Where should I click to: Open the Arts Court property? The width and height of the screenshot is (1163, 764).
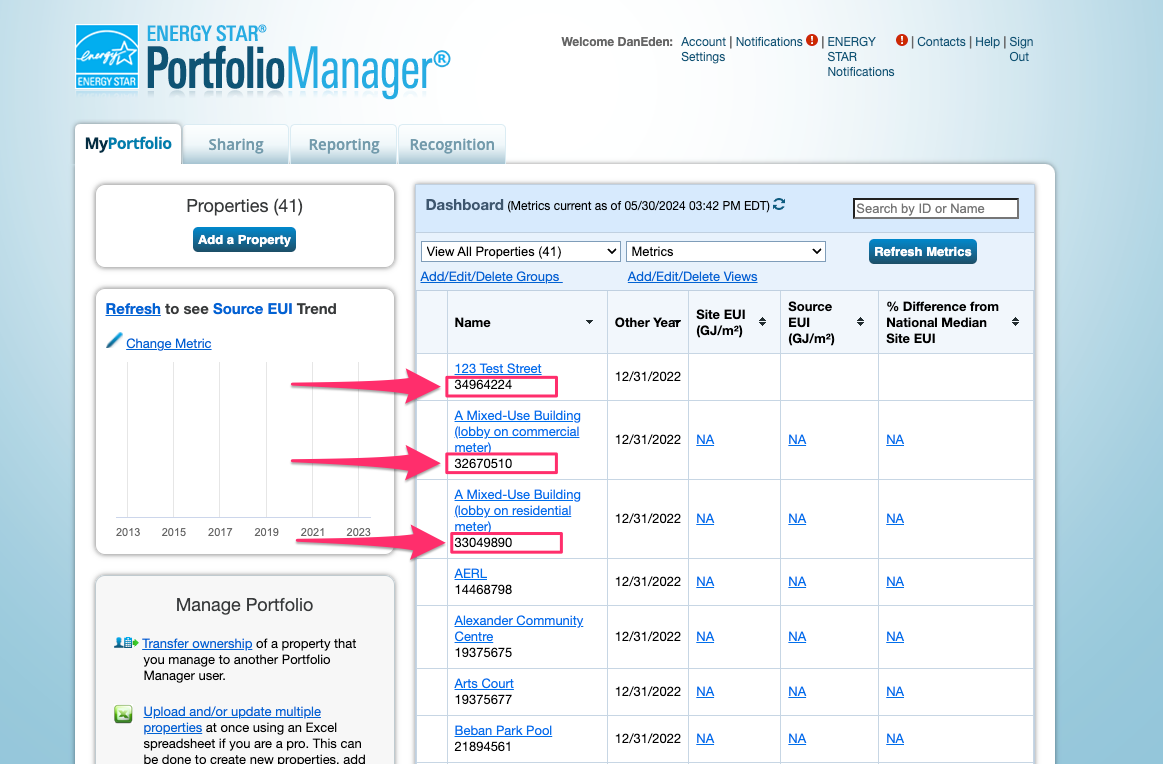pyautogui.click(x=484, y=683)
